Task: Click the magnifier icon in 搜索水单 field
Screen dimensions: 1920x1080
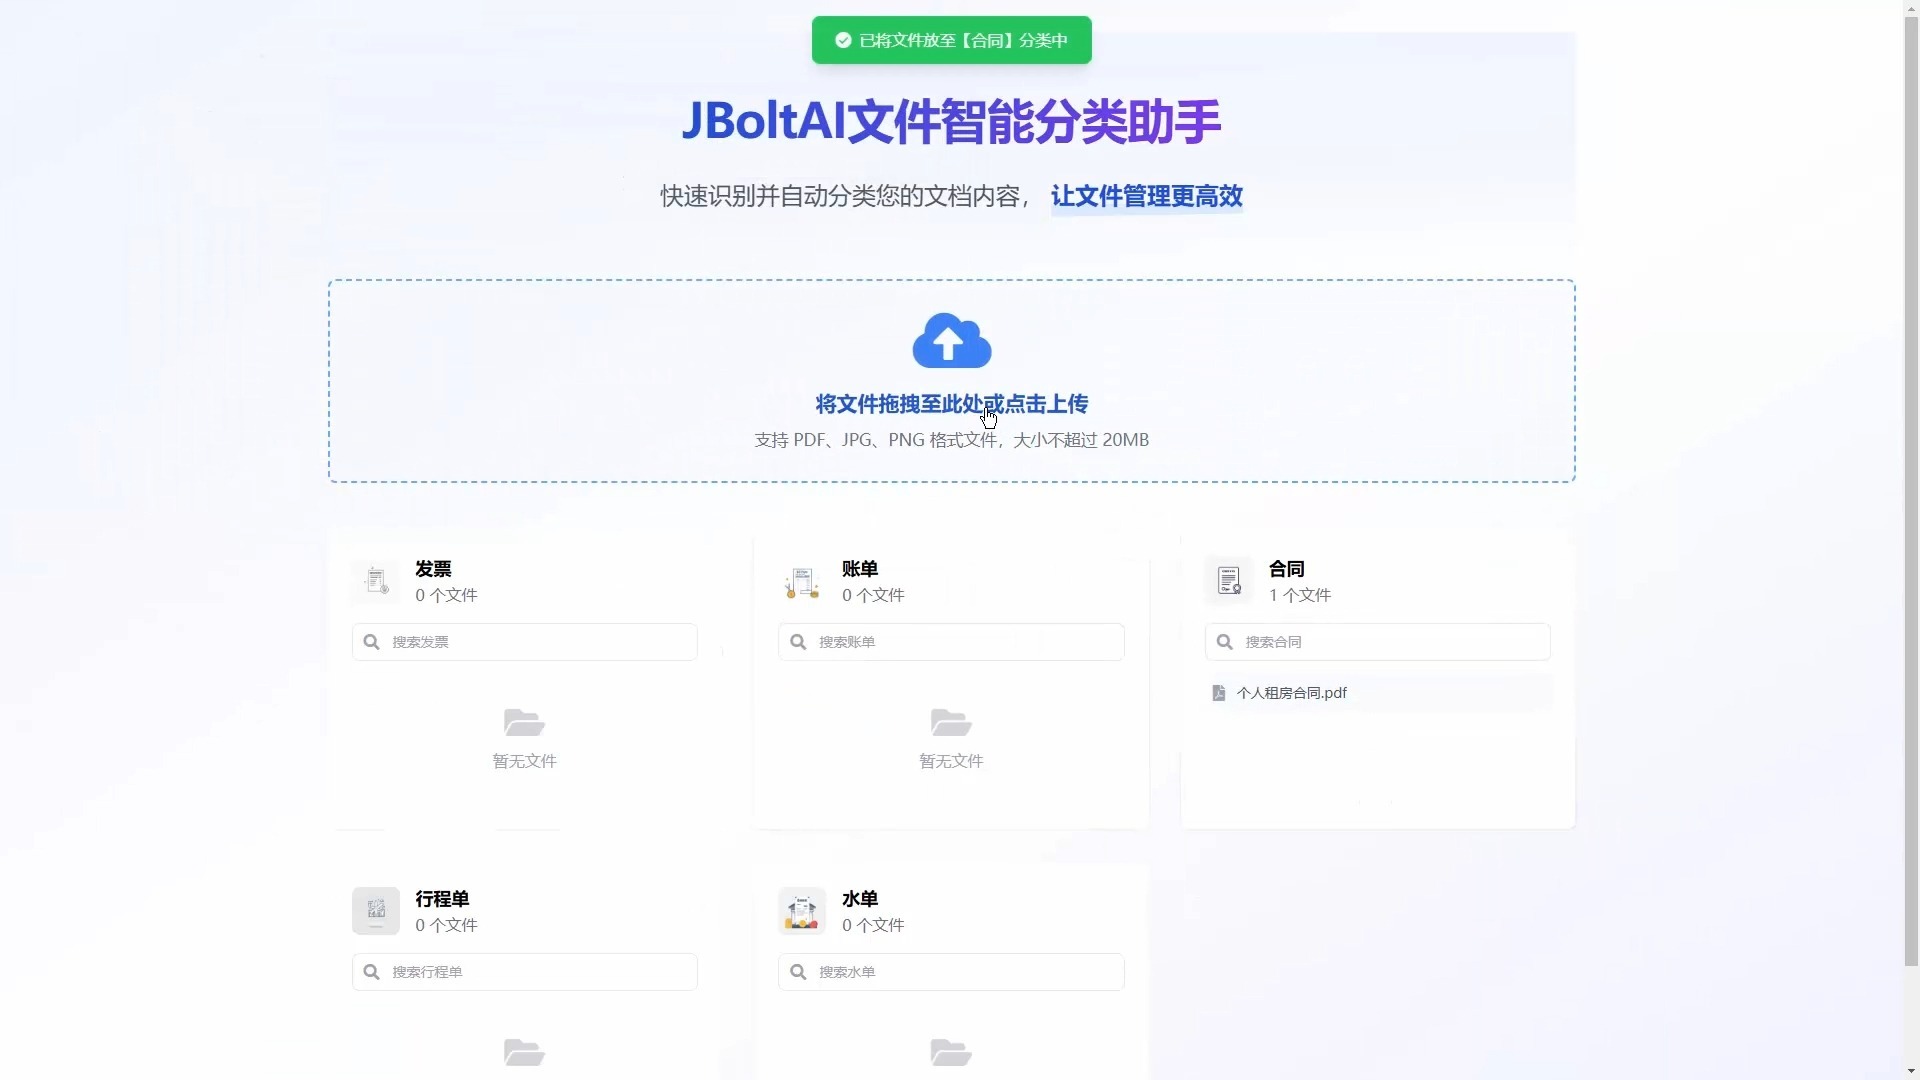Action: (798, 972)
